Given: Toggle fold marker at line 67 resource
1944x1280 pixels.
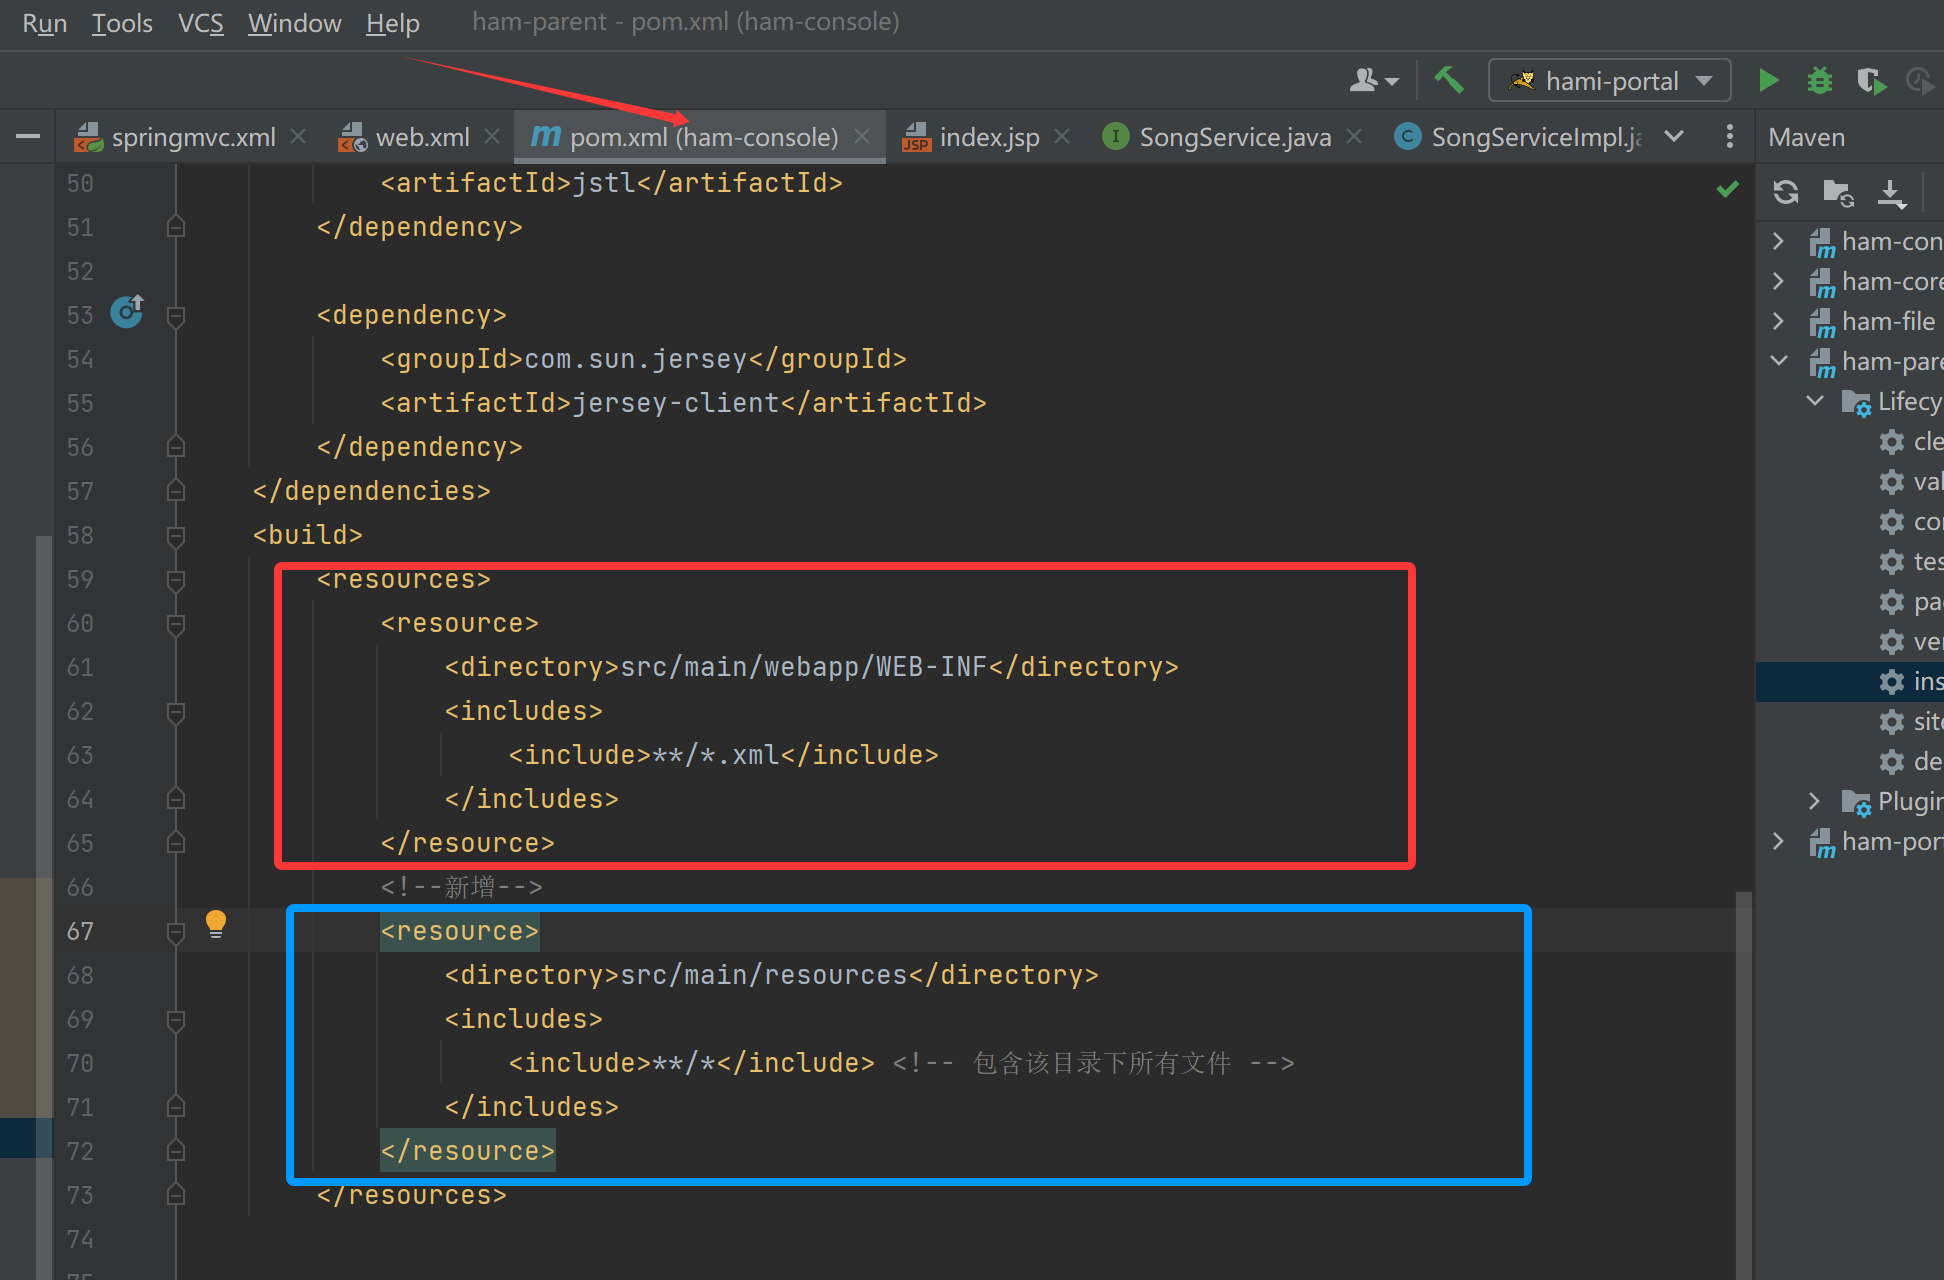Looking at the screenshot, I should tap(176, 932).
